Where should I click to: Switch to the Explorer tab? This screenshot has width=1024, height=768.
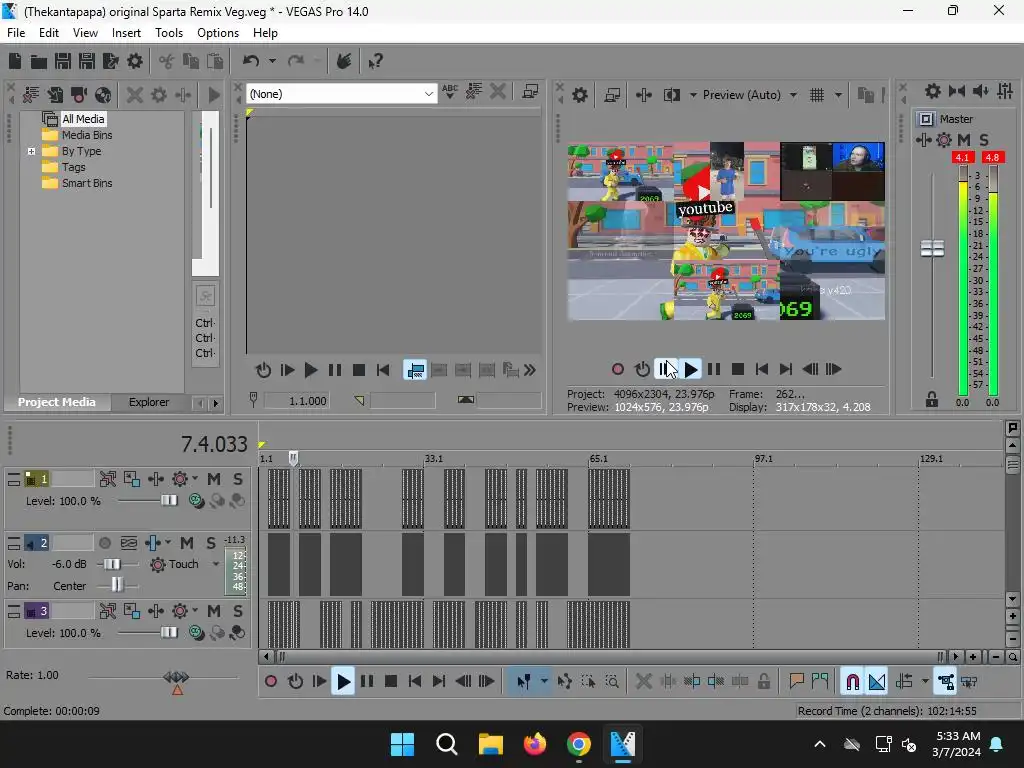(149, 402)
